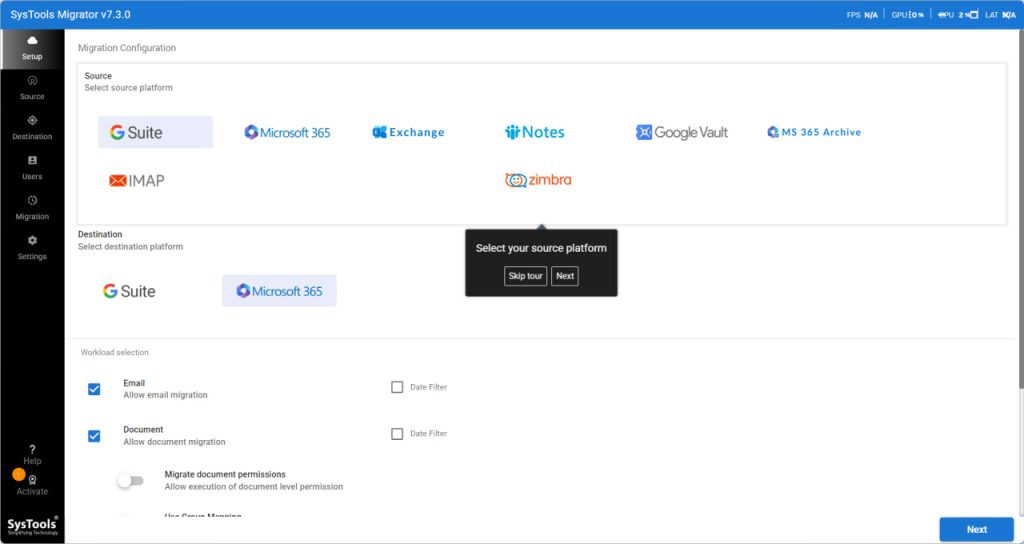Select Microsoft 365 as destination platform
The width and height of the screenshot is (1024, 544).
point(279,291)
